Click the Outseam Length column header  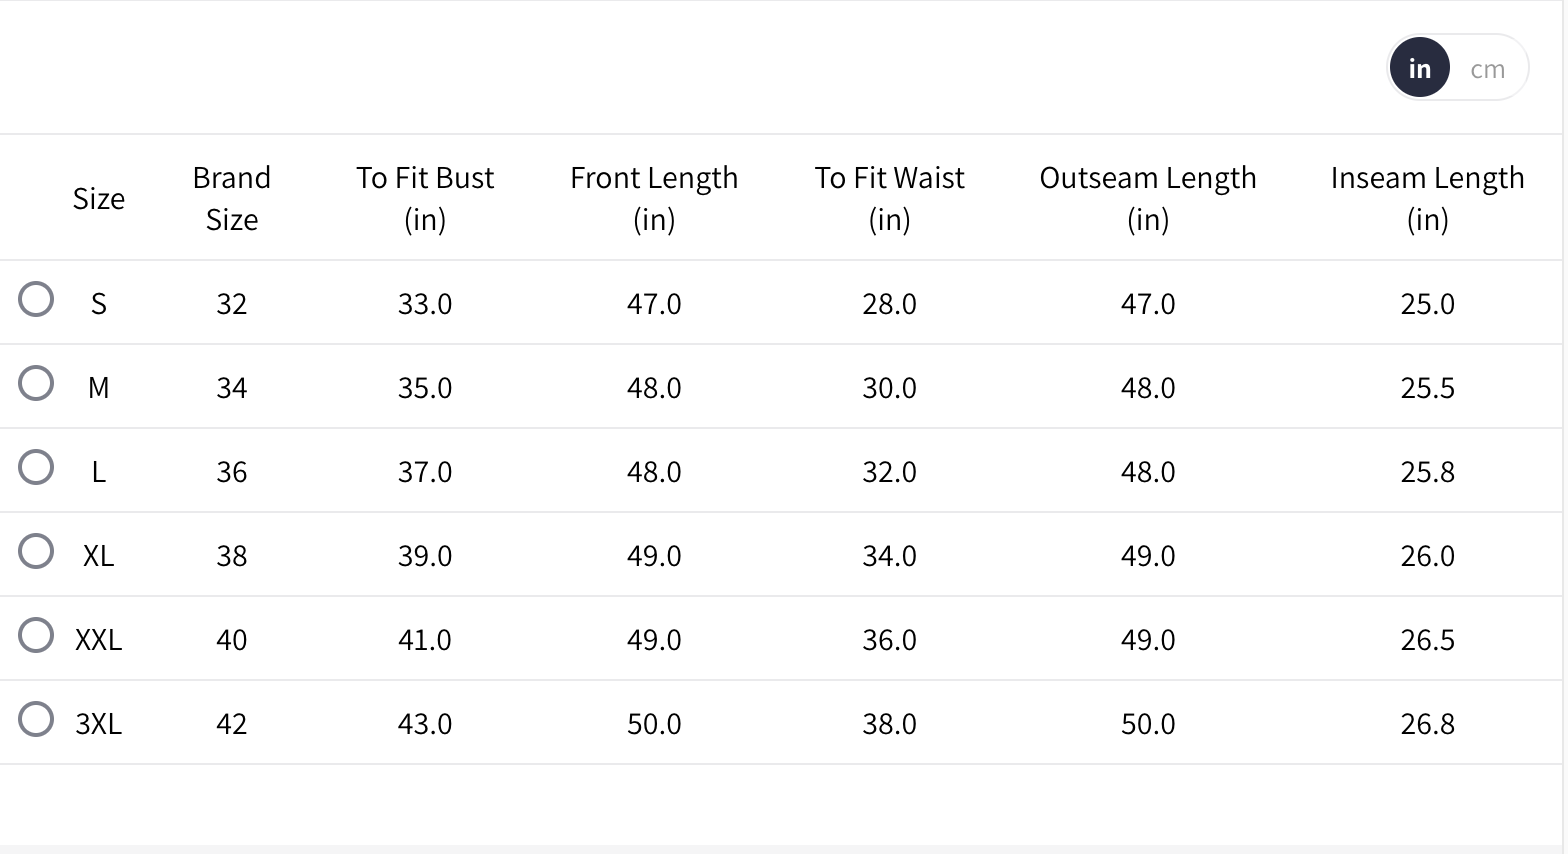click(x=1148, y=198)
